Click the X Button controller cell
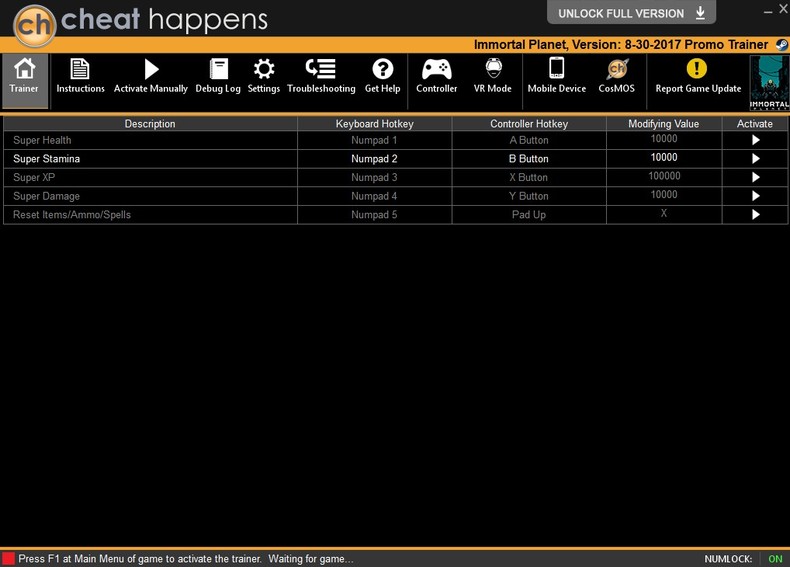The image size is (790, 567). 529,177
